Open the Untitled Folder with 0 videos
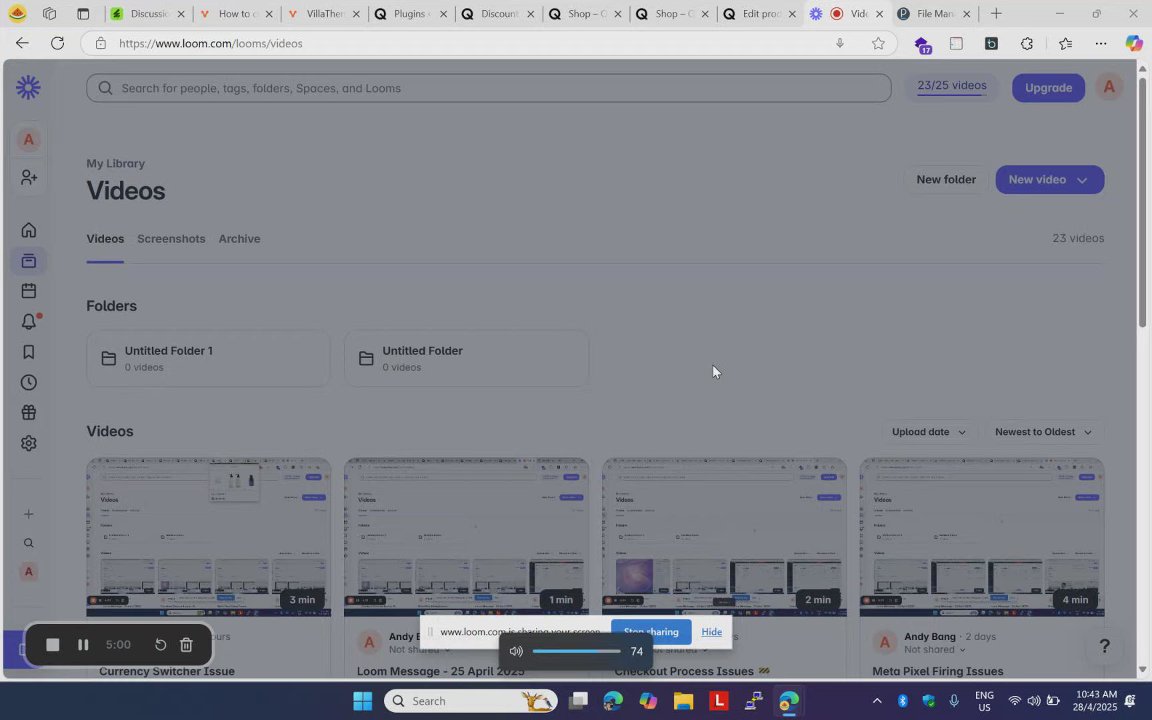Image resolution: width=1152 pixels, height=720 pixels. 466,359
